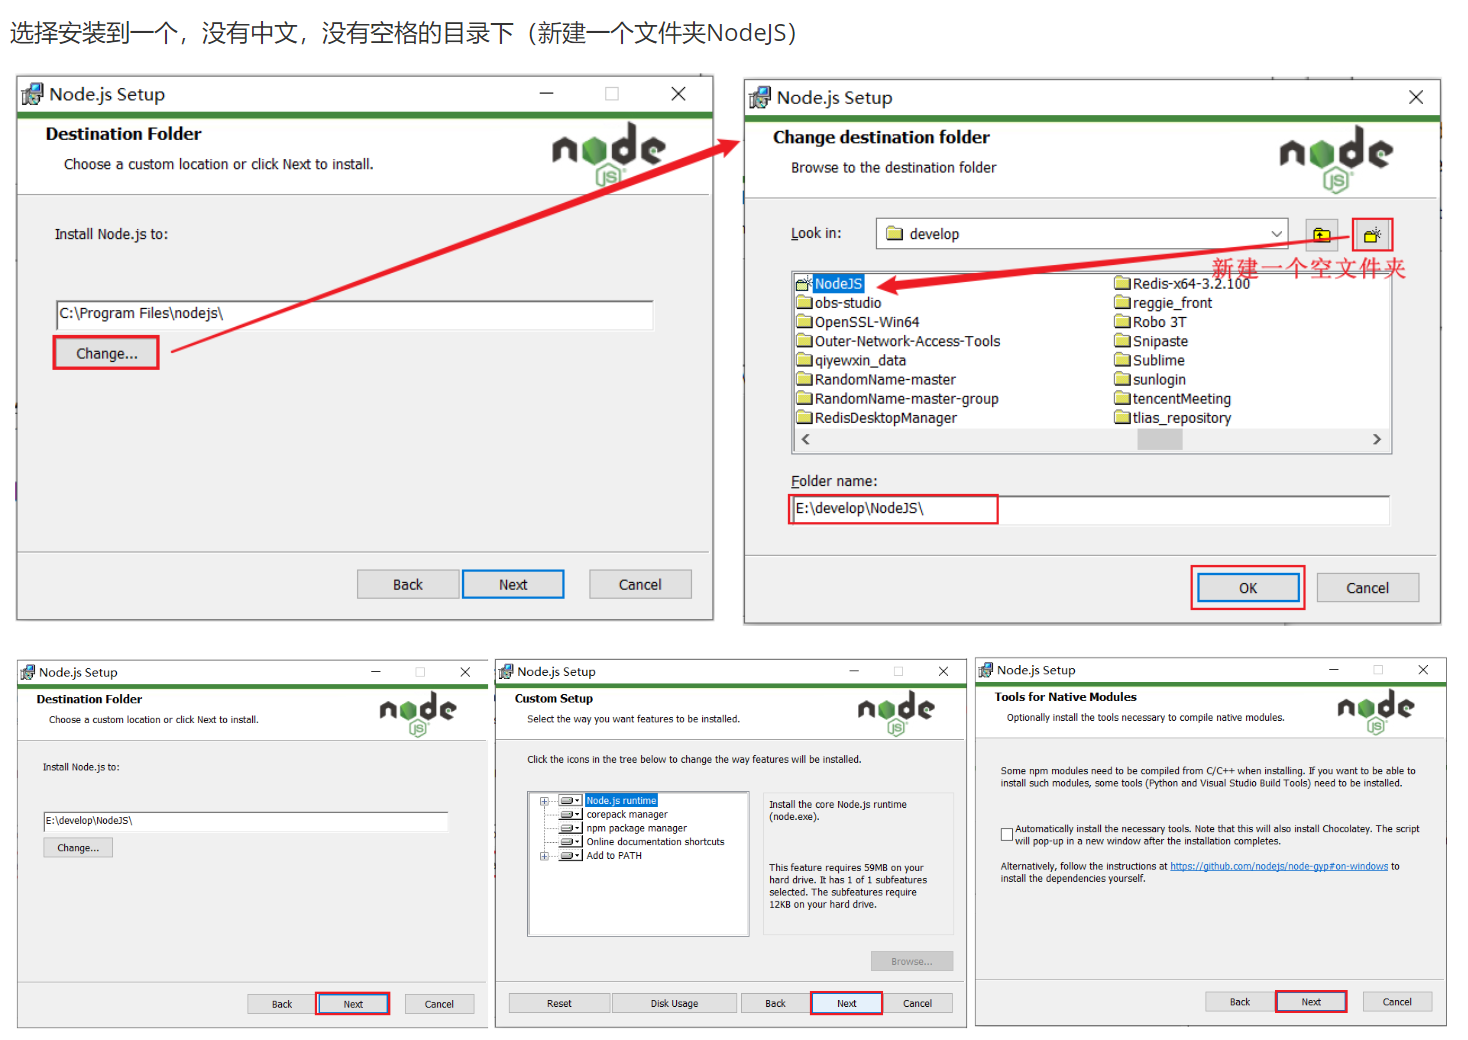The image size is (1468, 1040).
Task: Click the install path field showing C:\Program Files\nodejs\
Action: pos(355,314)
